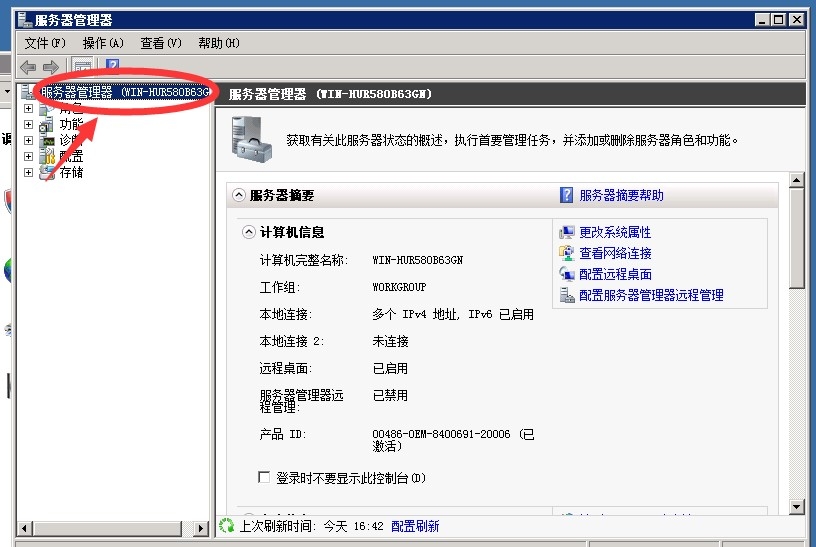Click the 已禁用 remote management value
The height and width of the screenshot is (547, 816).
click(390, 396)
